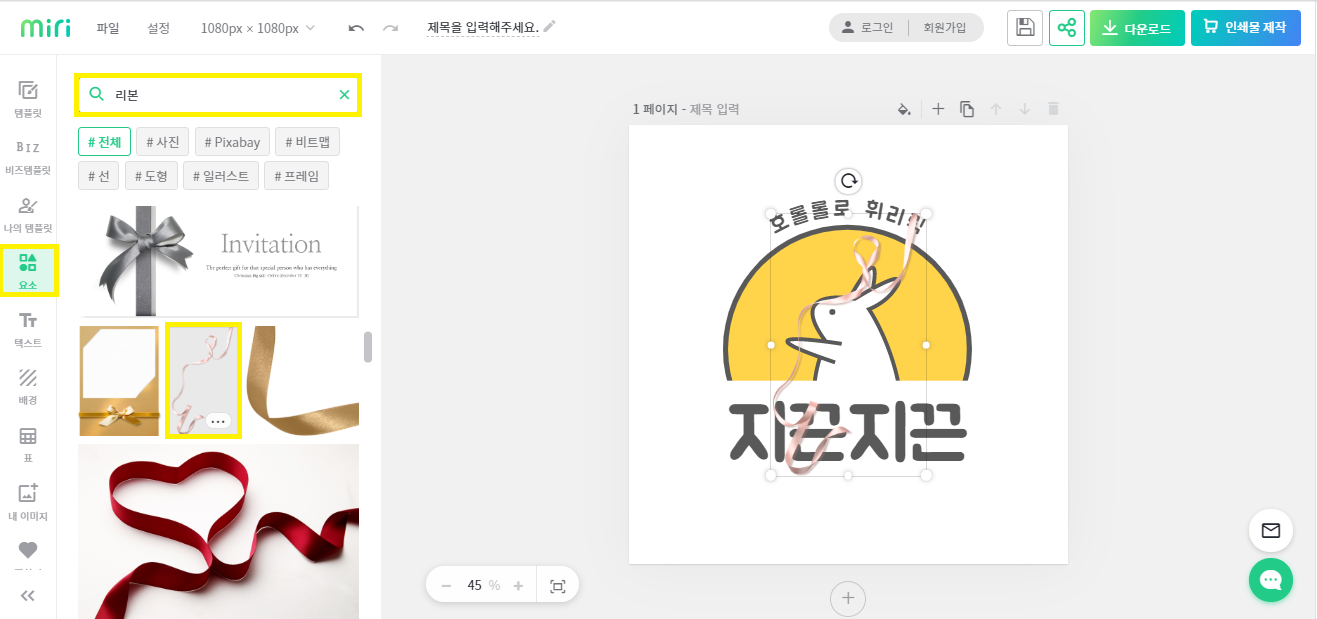Viewport: 1317px width, 619px height.
Task: Undo the last action
Action: 356,28
